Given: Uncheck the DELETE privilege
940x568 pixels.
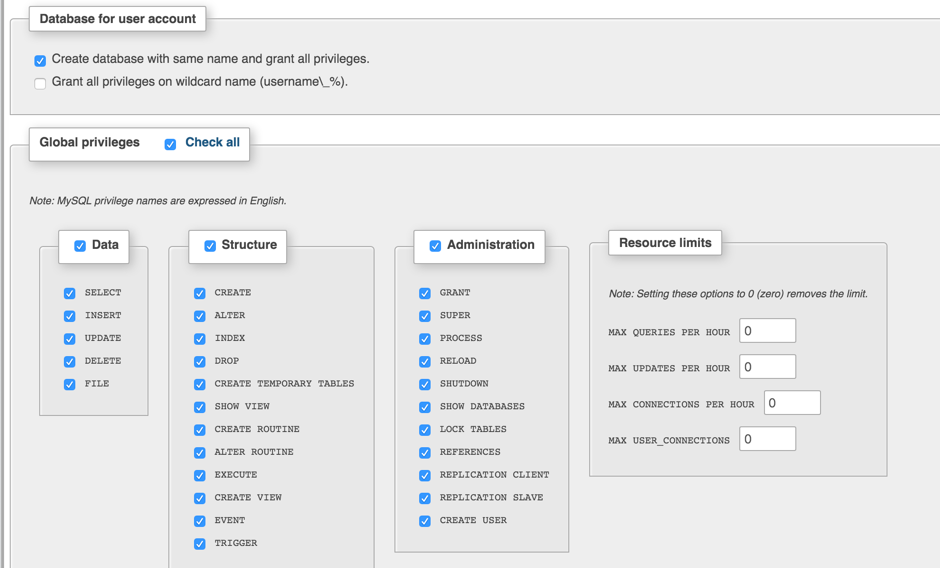Looking at the screenshot, I should (x=70, y=362).
